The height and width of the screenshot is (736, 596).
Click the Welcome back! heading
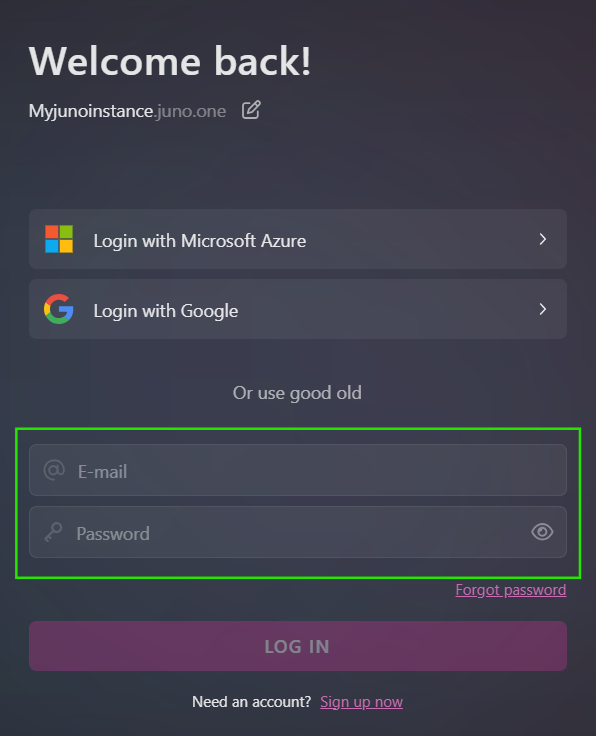(170, 61)
